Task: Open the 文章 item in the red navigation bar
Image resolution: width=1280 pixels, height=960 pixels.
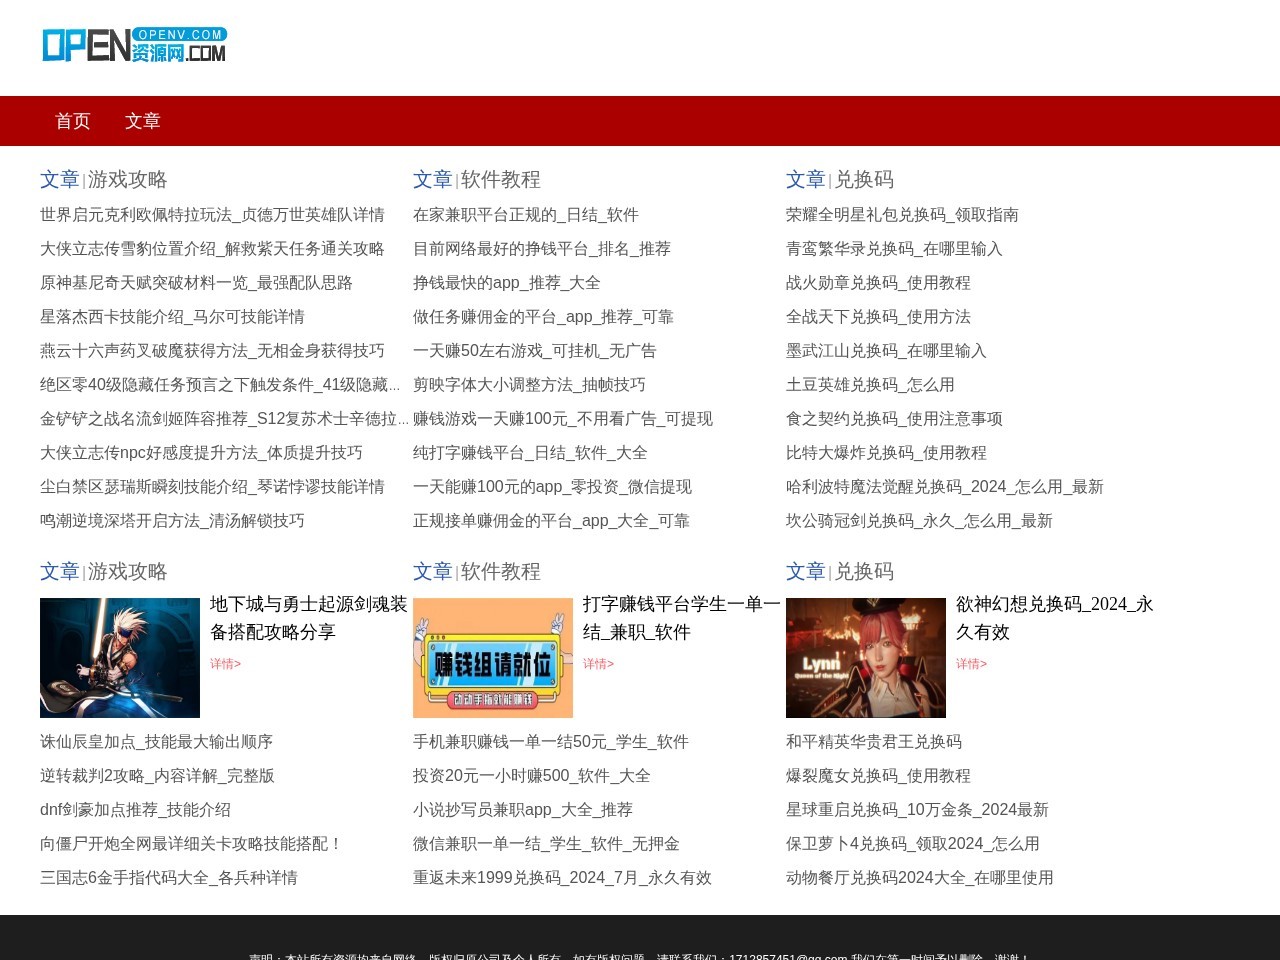Action: [x=143, y=121]
